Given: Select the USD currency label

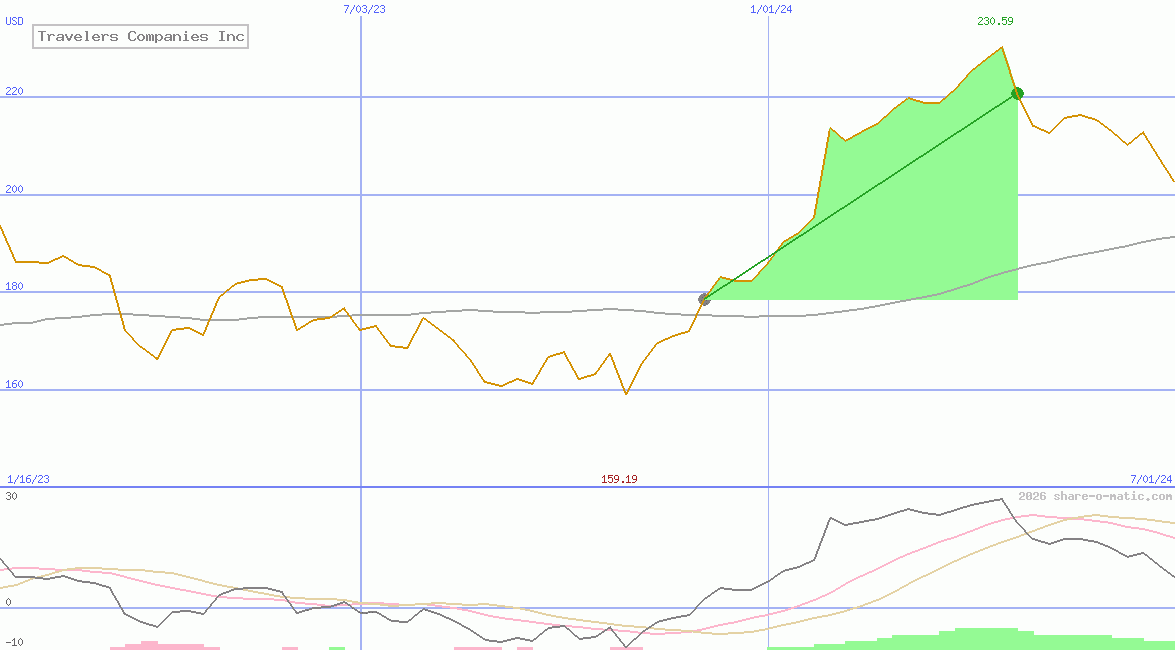Looking at the screenshot, I should click(15, 21).
